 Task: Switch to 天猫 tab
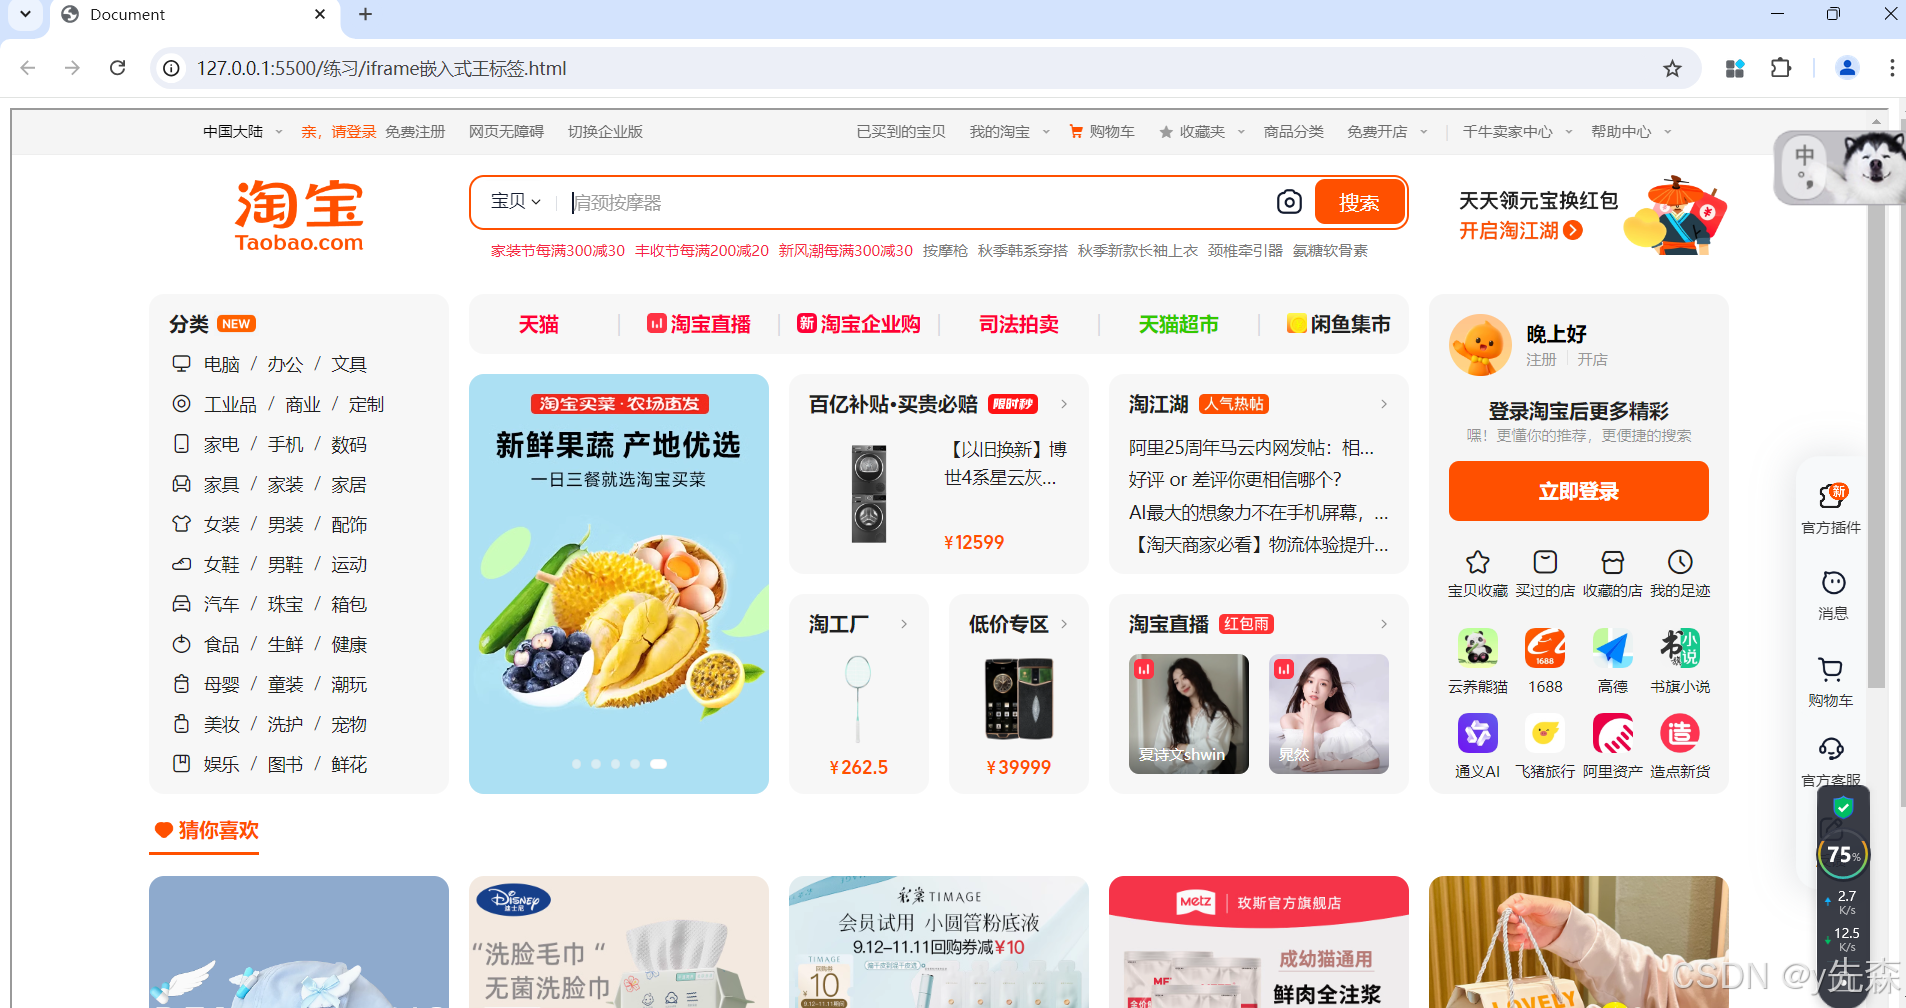pyautogui.click(x=538, y=324)
